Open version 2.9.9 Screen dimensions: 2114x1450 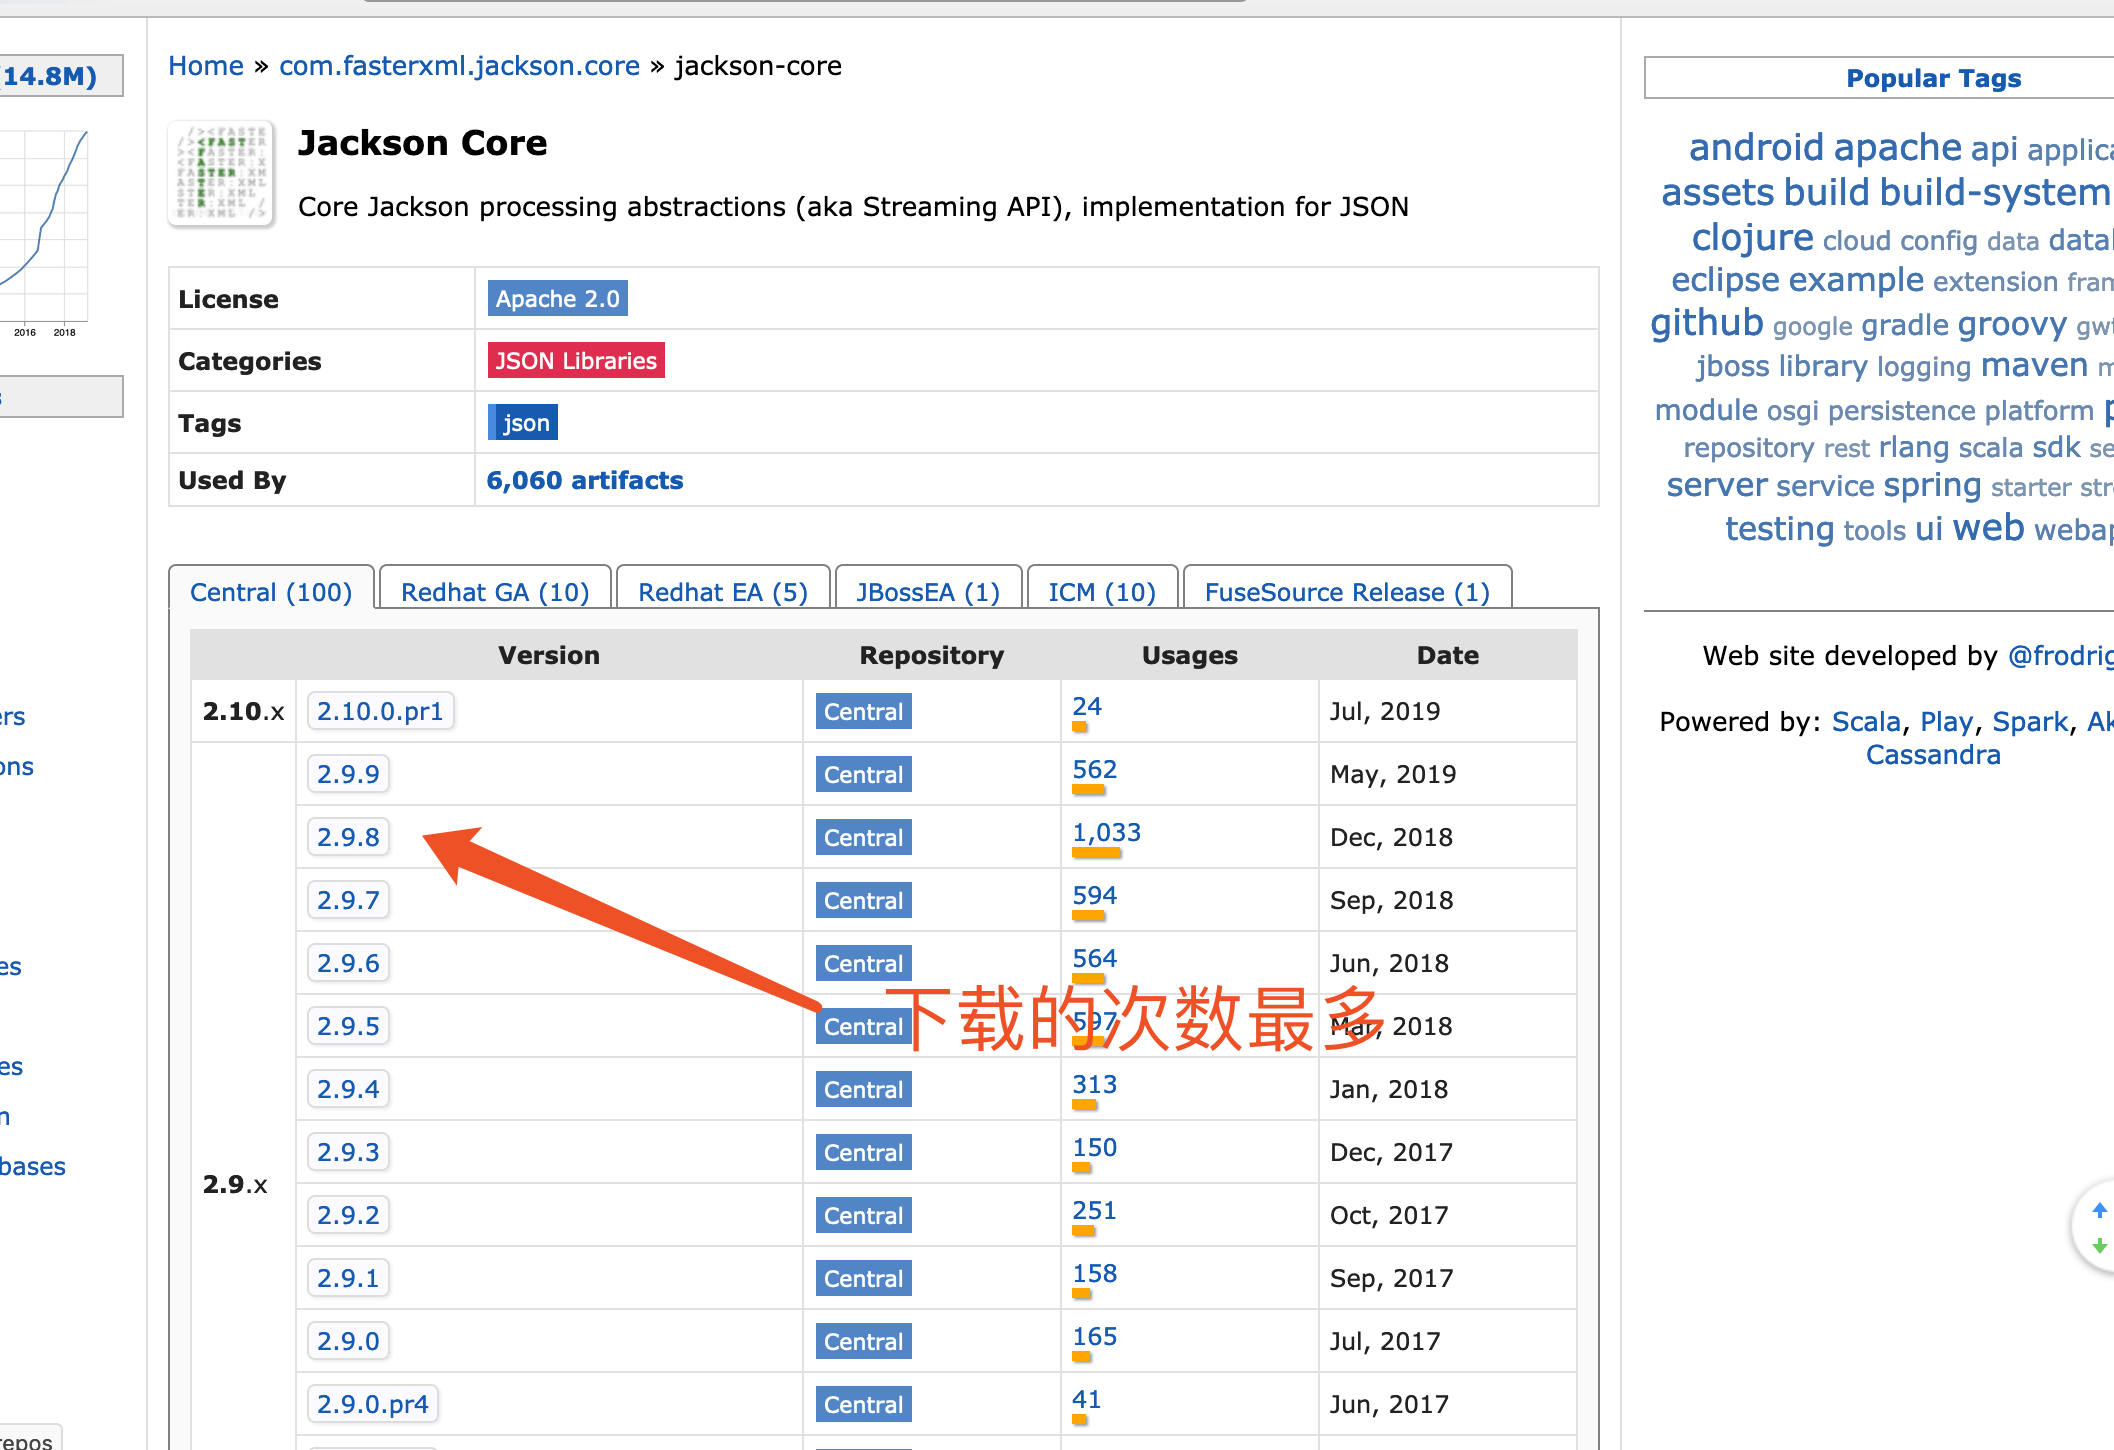(348, 774)
